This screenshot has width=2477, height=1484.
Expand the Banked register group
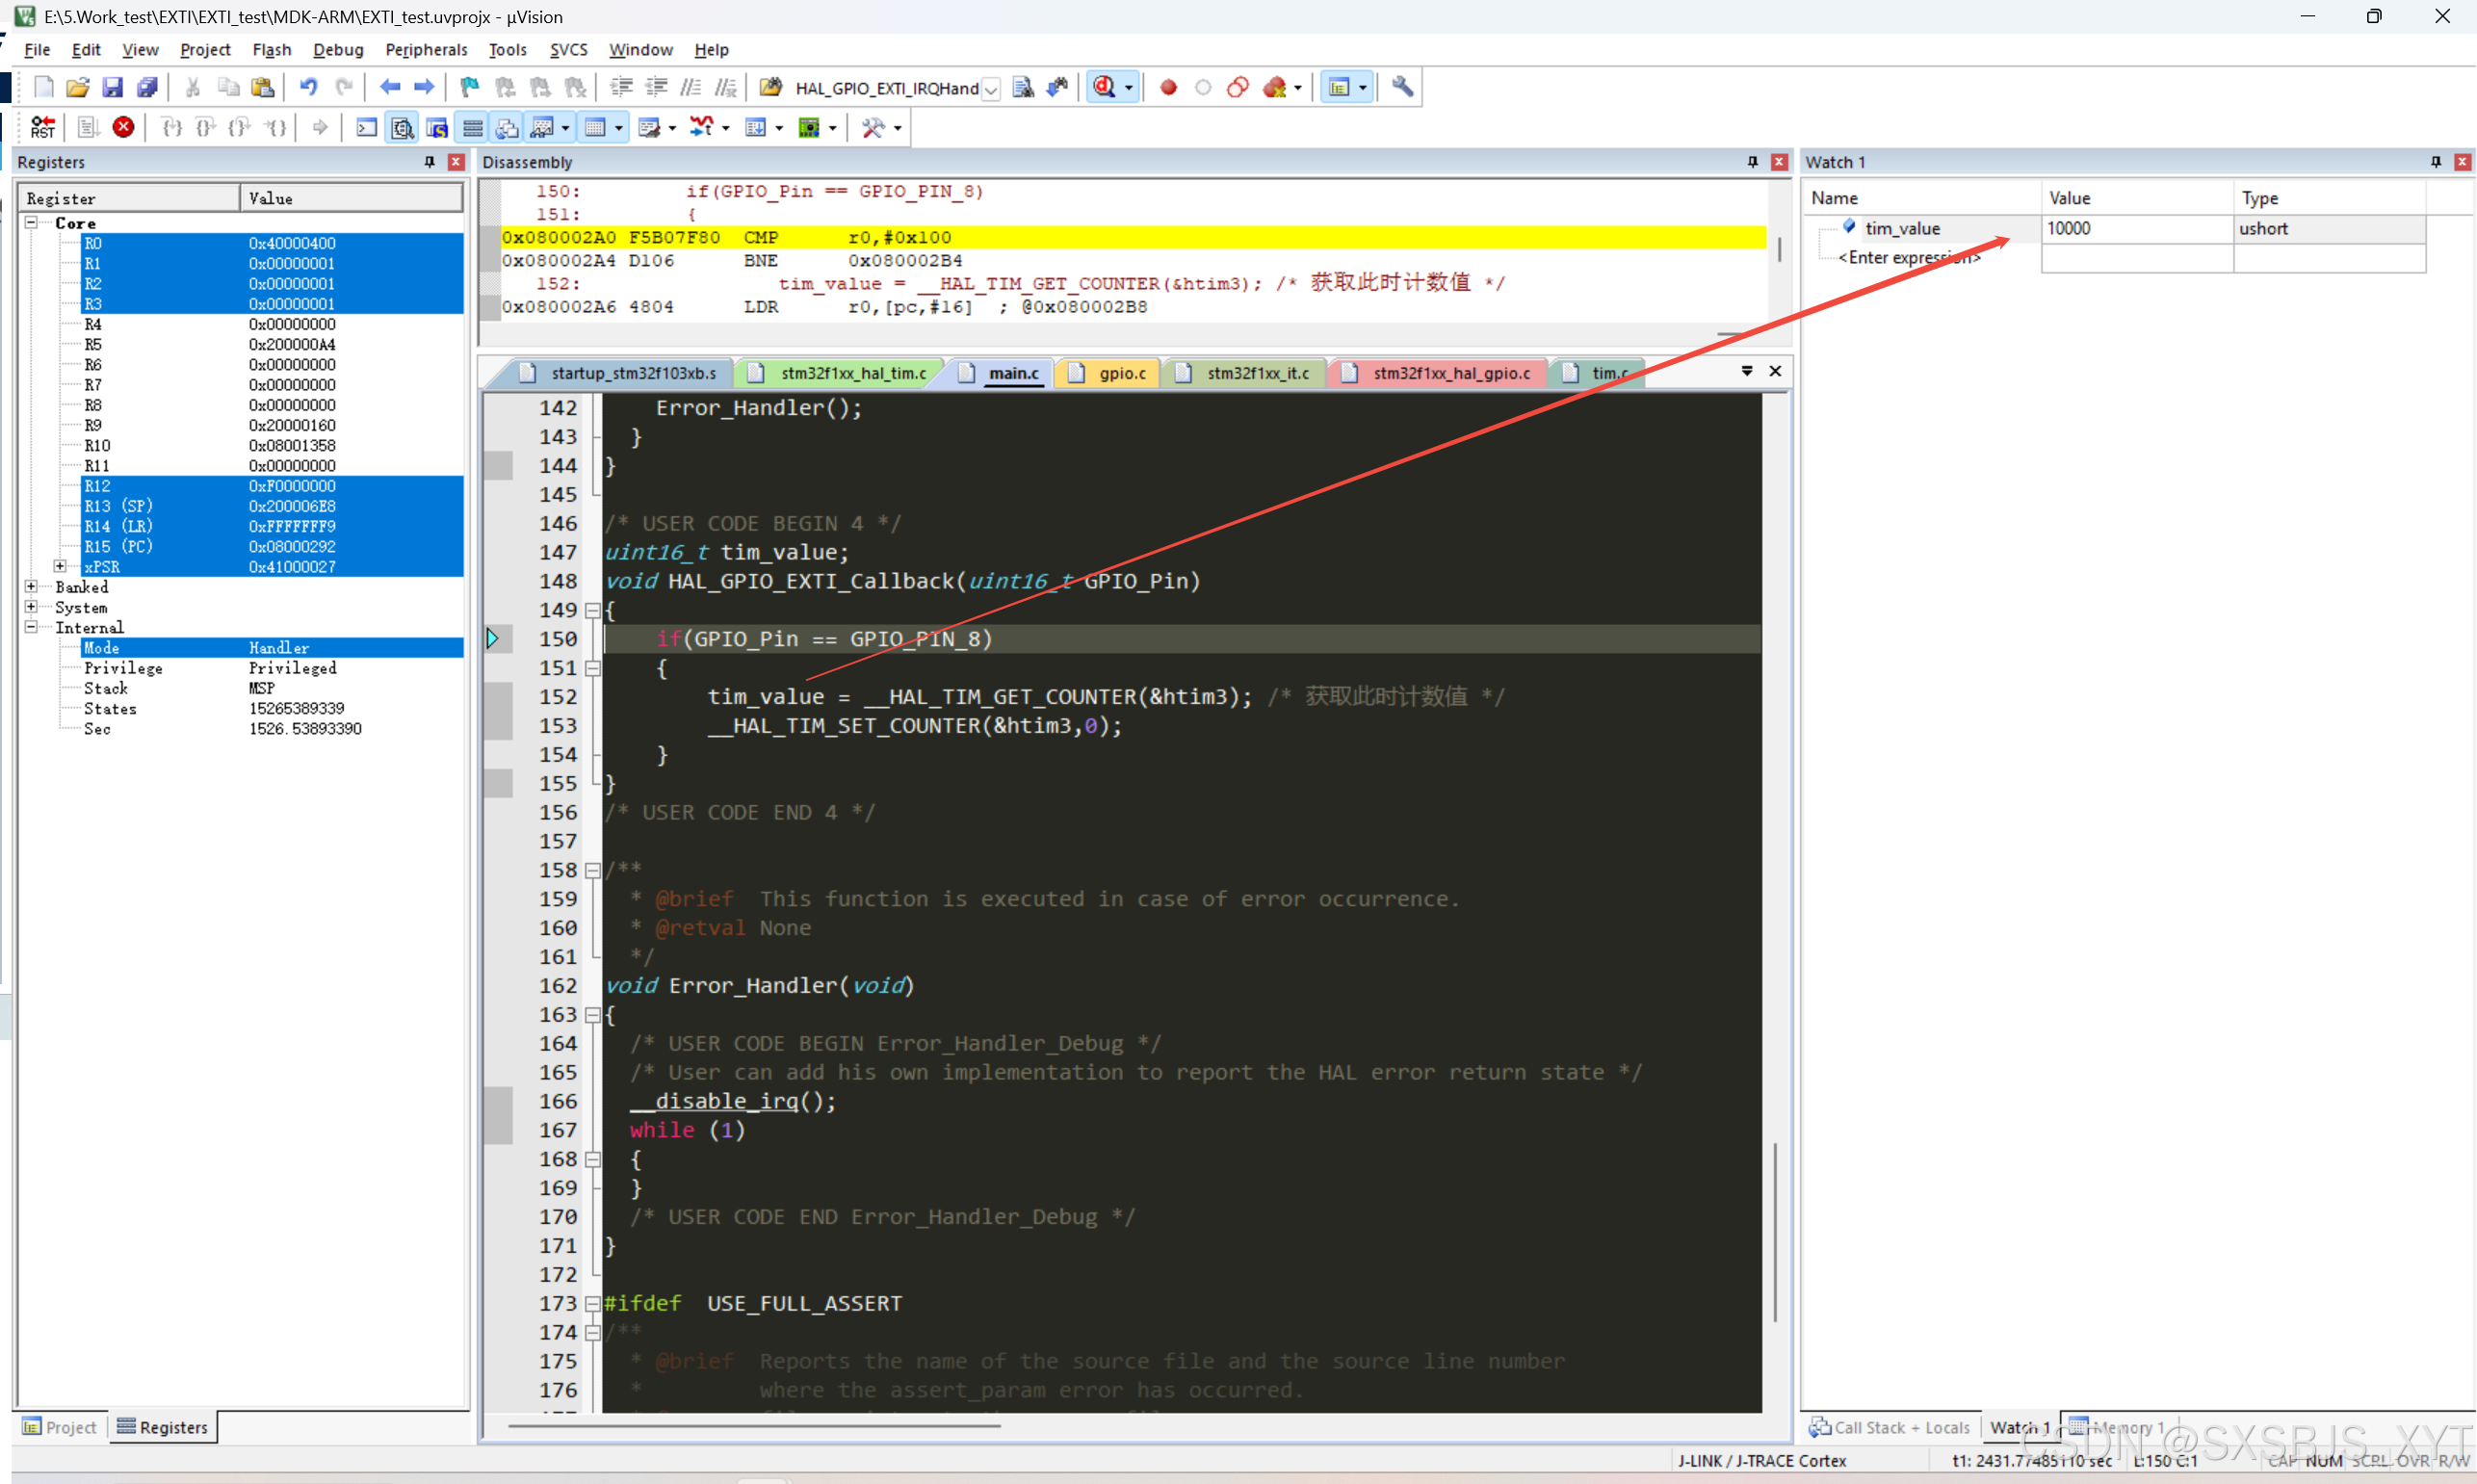pyautogui.click(x=32, y=587)
